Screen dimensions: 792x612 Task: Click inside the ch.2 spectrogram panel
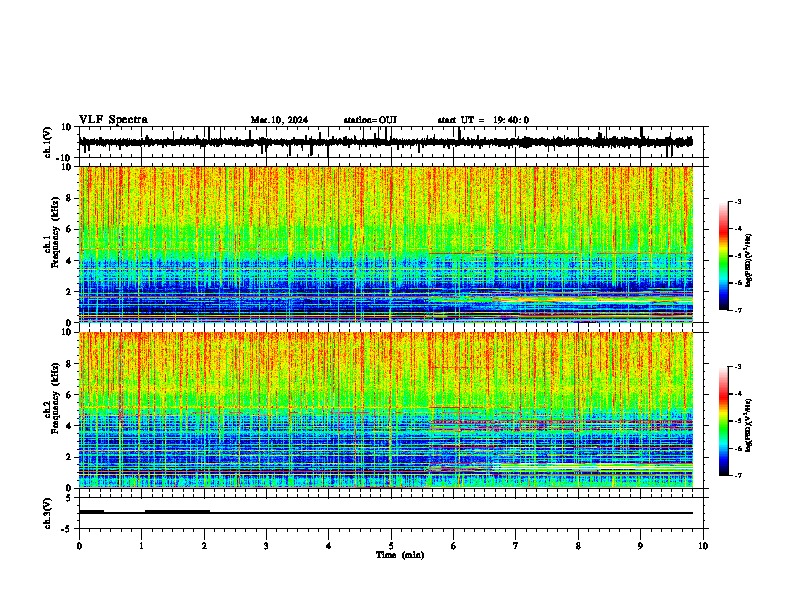(x=385, y=410)
